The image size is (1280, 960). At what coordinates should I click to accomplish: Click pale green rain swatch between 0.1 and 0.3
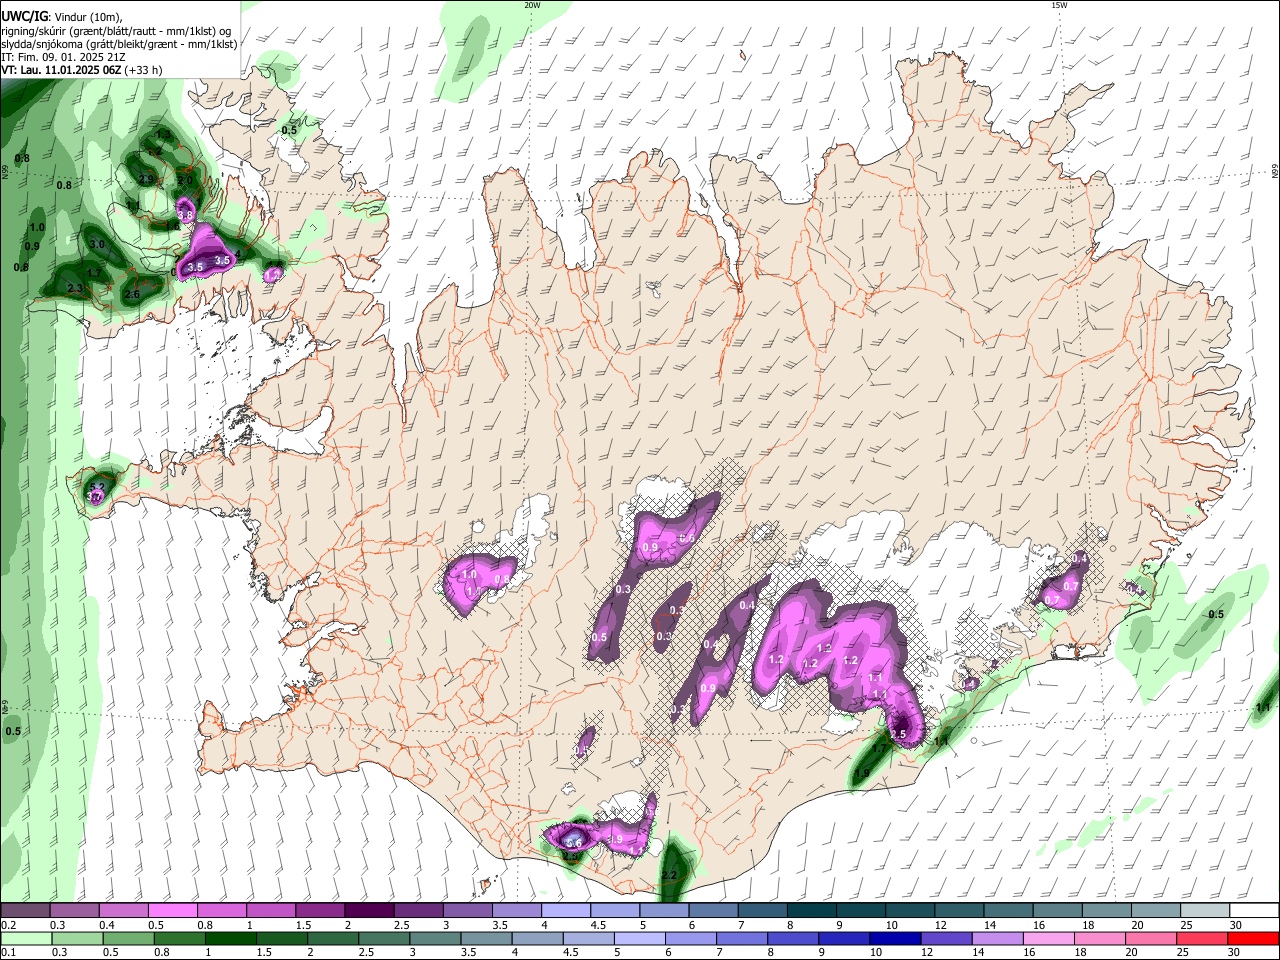pyautogui.click(x=26, y=939)
